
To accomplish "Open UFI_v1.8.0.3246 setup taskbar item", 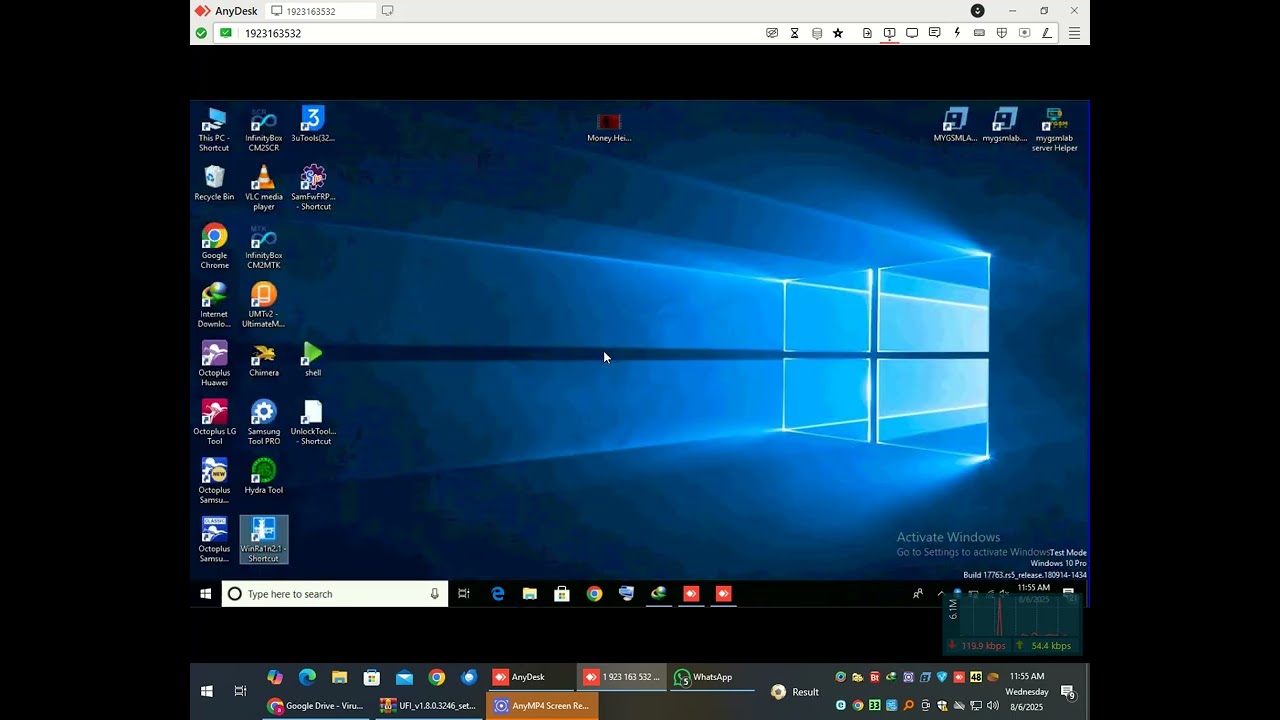I will tap(429, 705).
